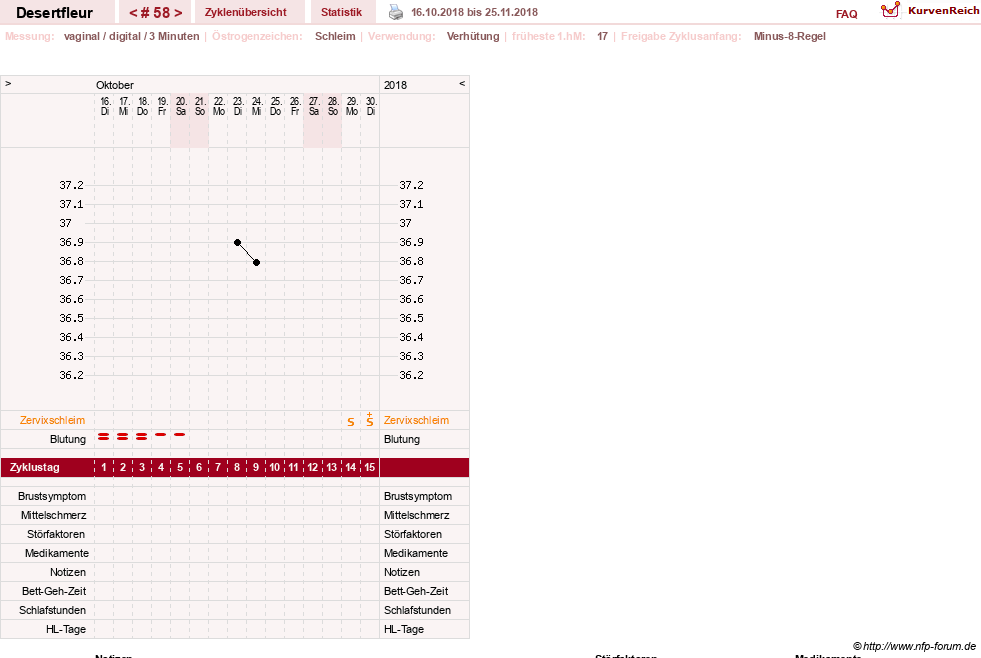Viewport: 981px width, 658px height.
Task: Click the left Mittelschmerz row label
Action: (54, 515)
